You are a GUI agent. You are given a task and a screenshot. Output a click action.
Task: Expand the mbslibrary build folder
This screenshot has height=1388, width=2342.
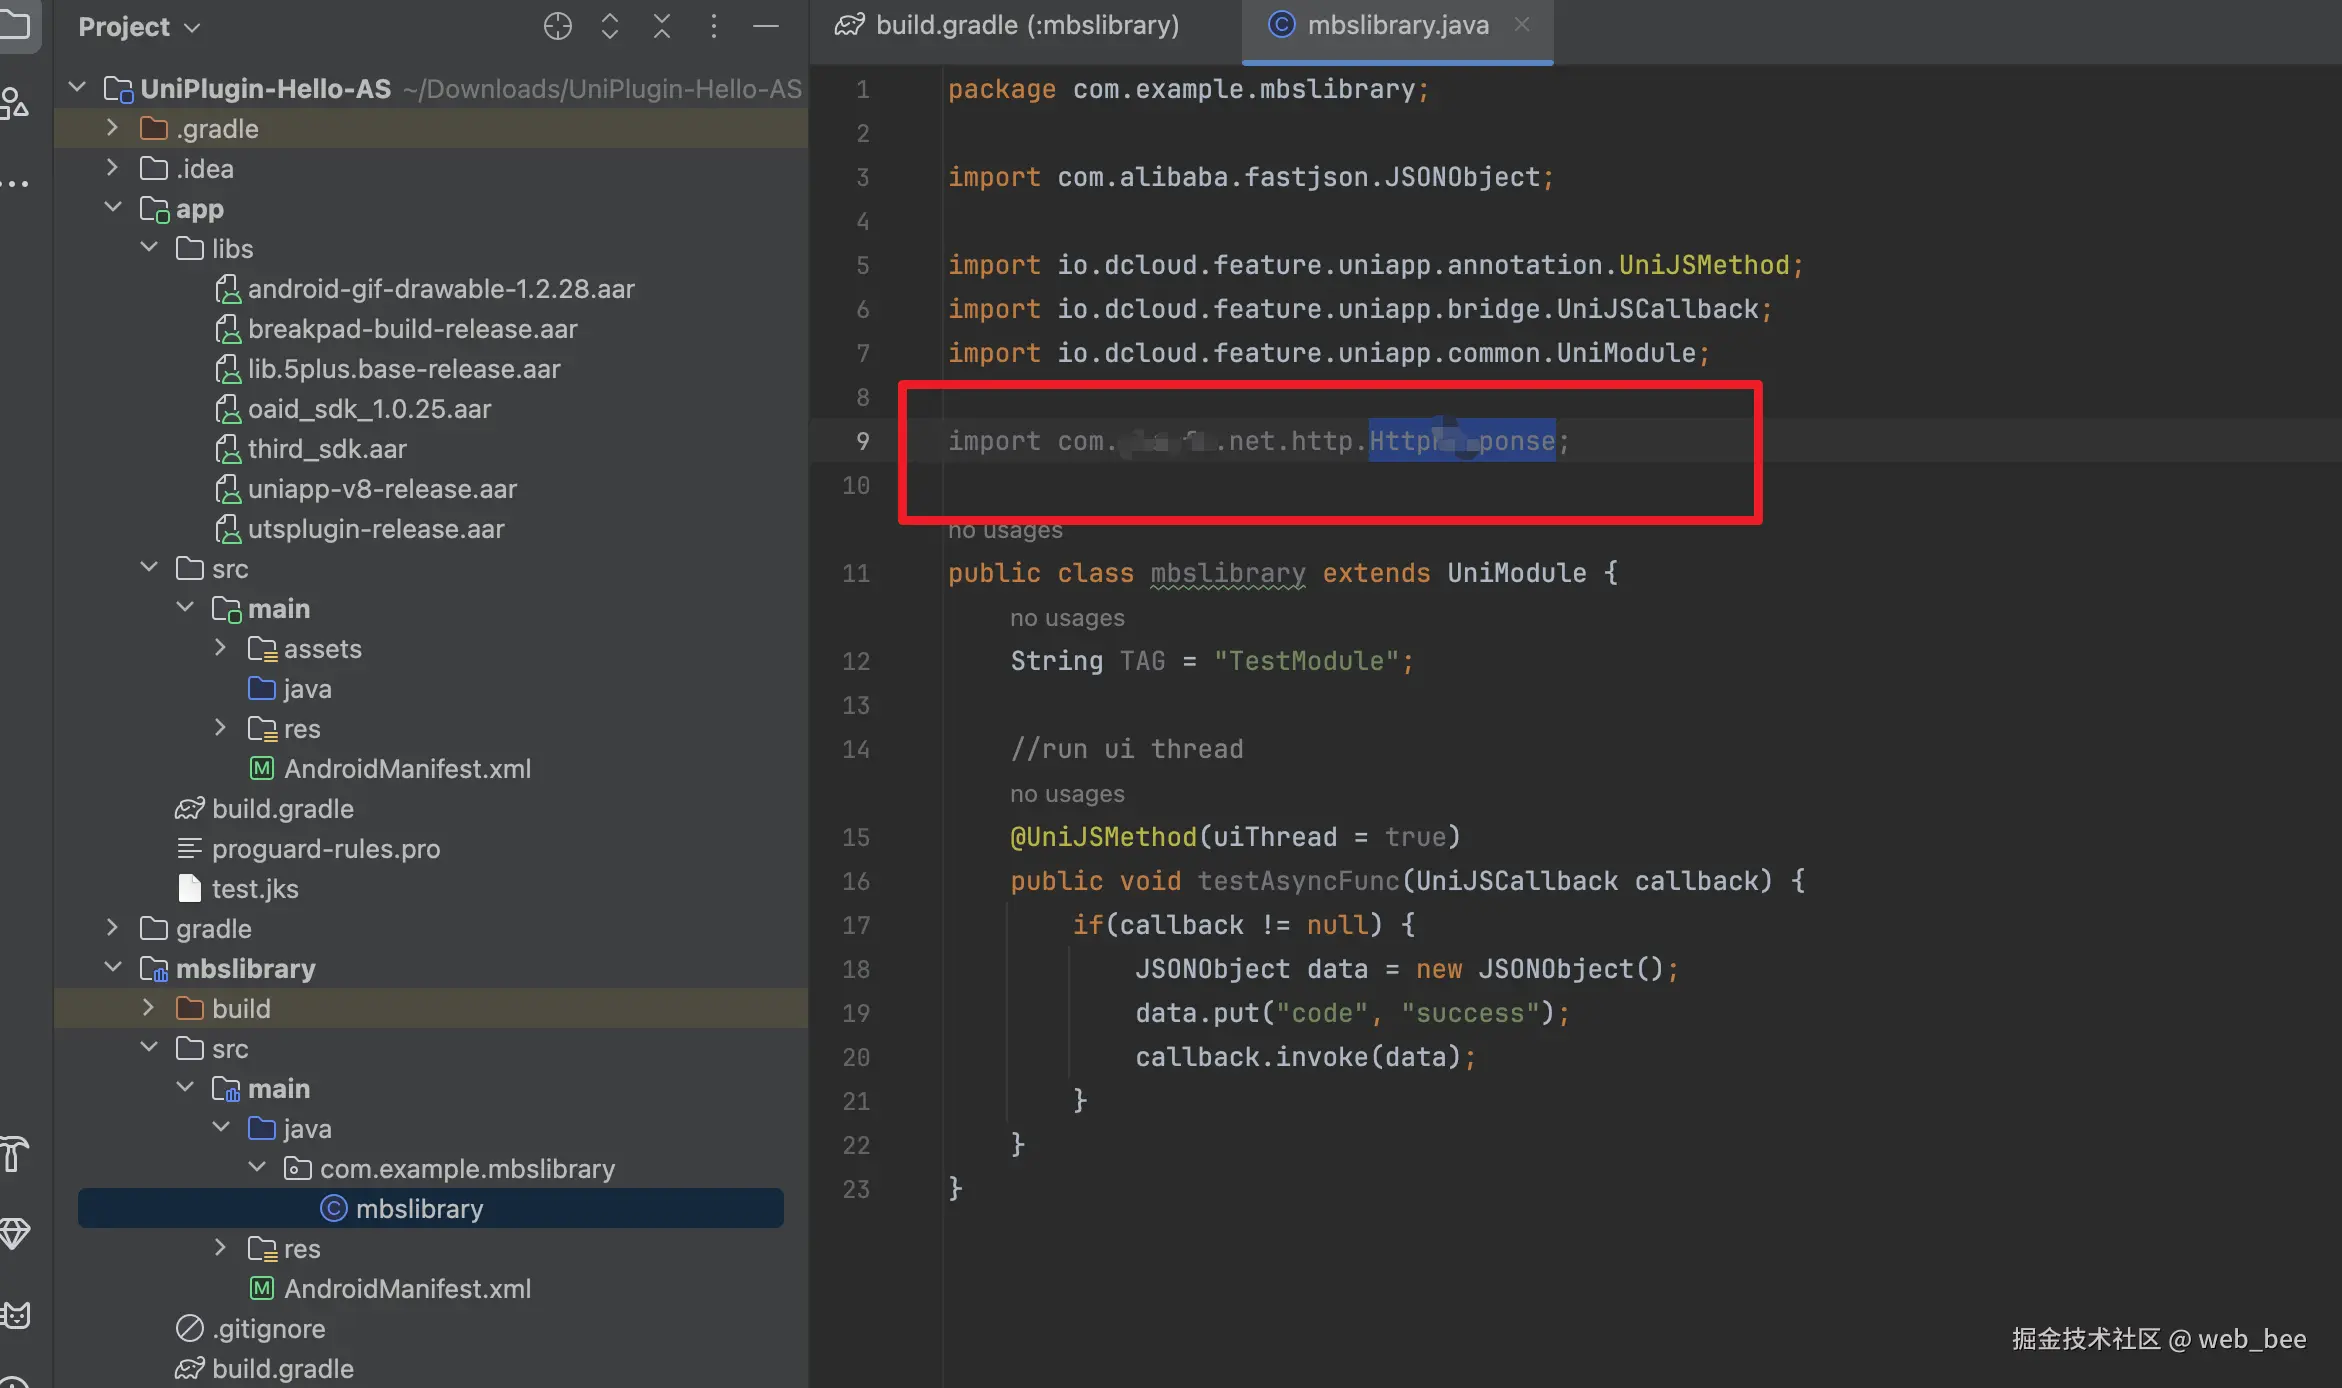(148, 1008)
